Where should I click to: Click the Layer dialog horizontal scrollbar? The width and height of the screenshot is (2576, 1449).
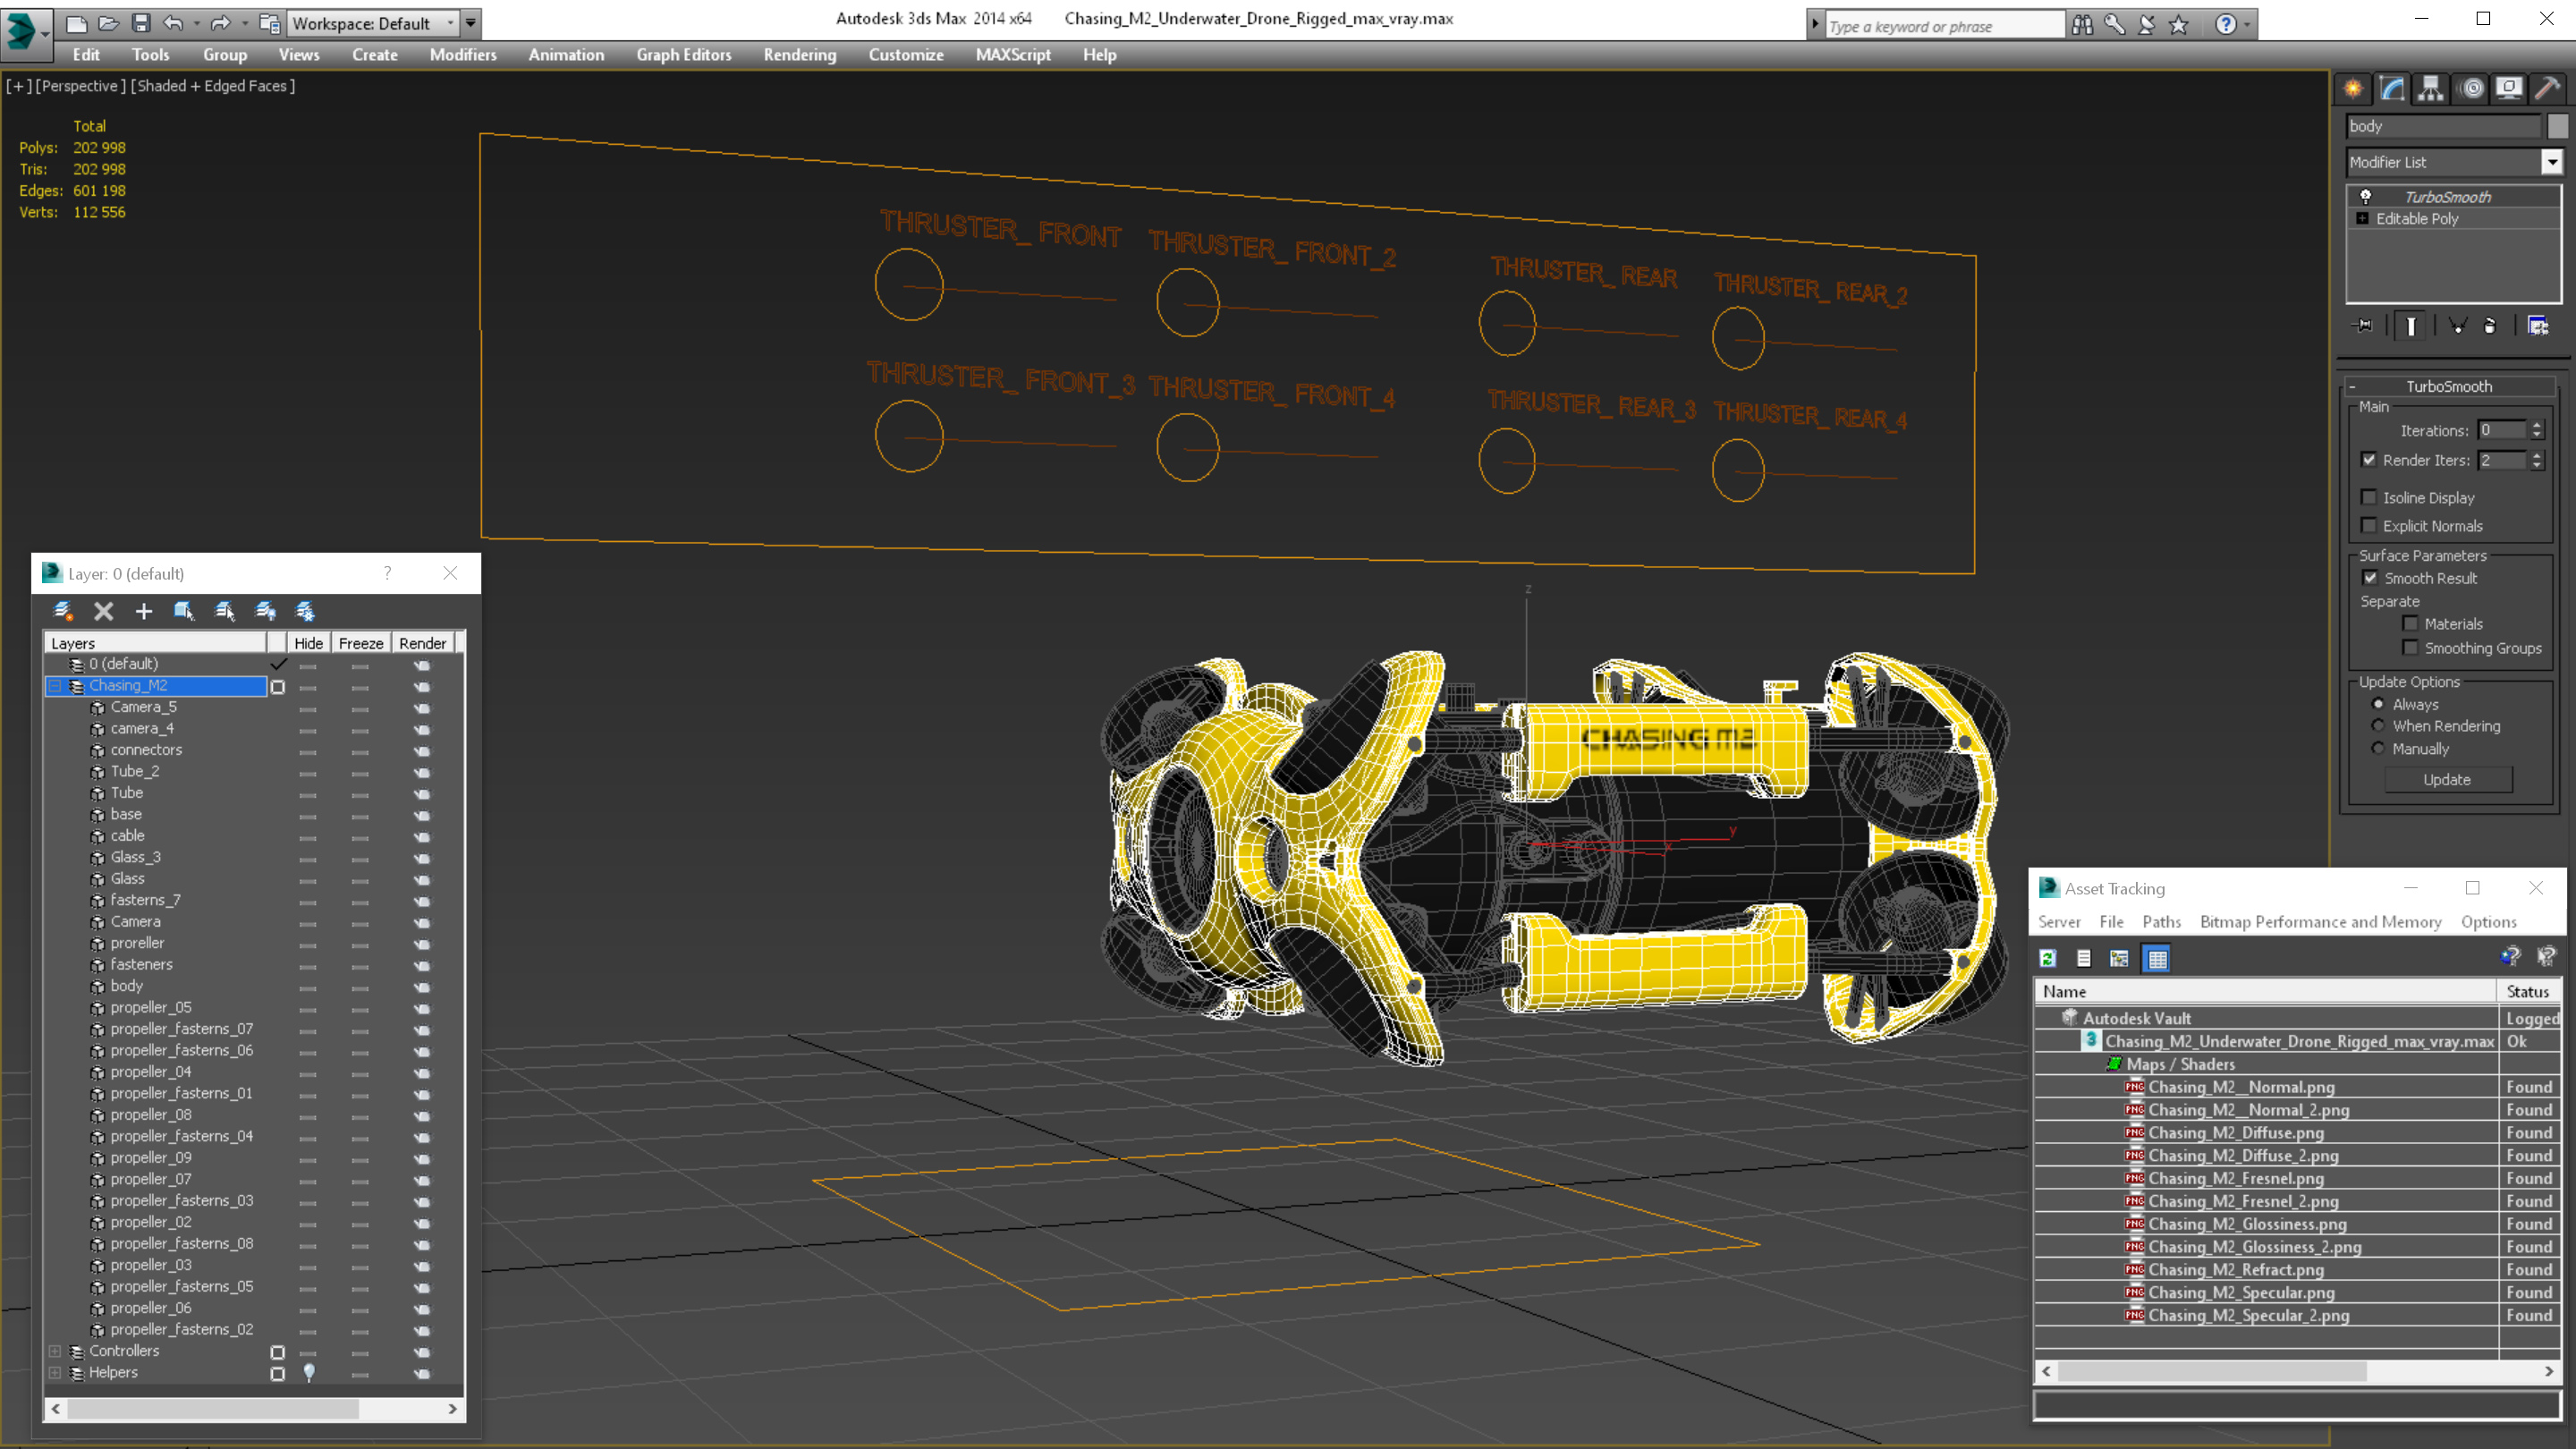pos(254,1409)
